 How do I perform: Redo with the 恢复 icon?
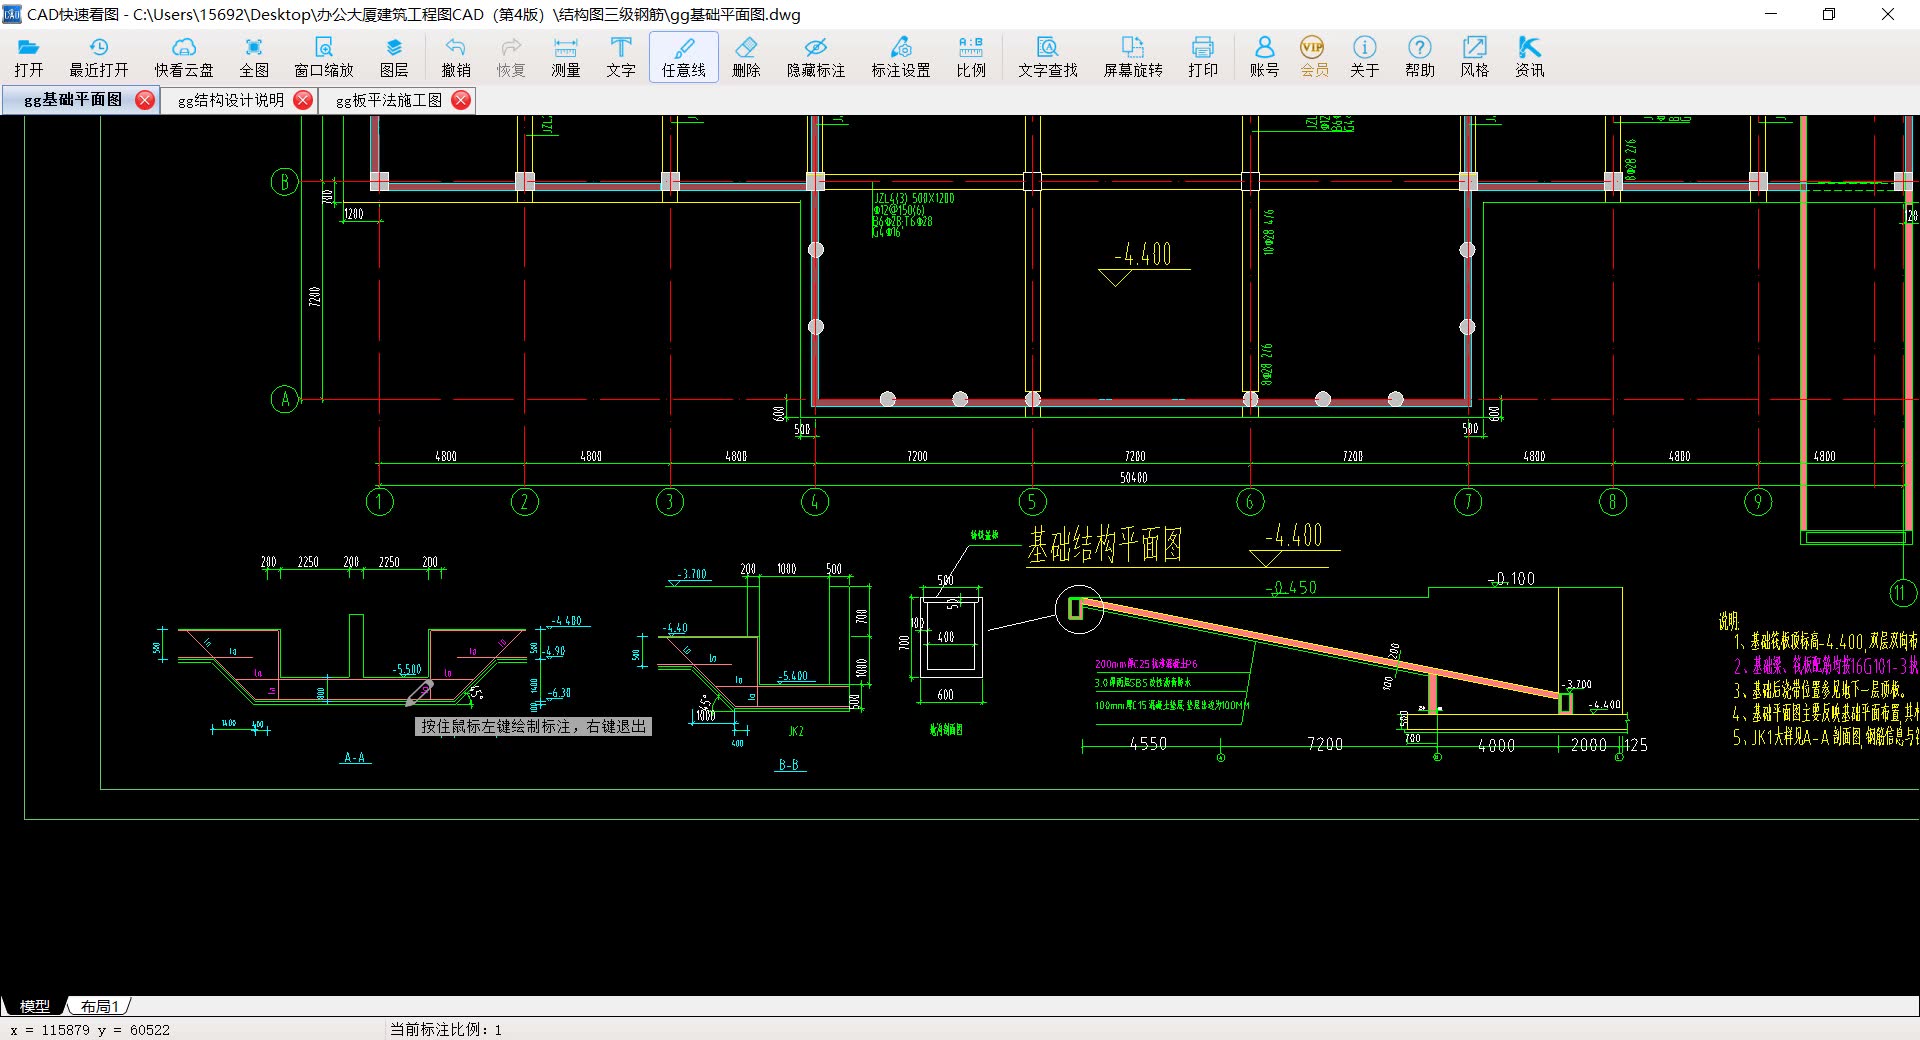tap(511, 57)
